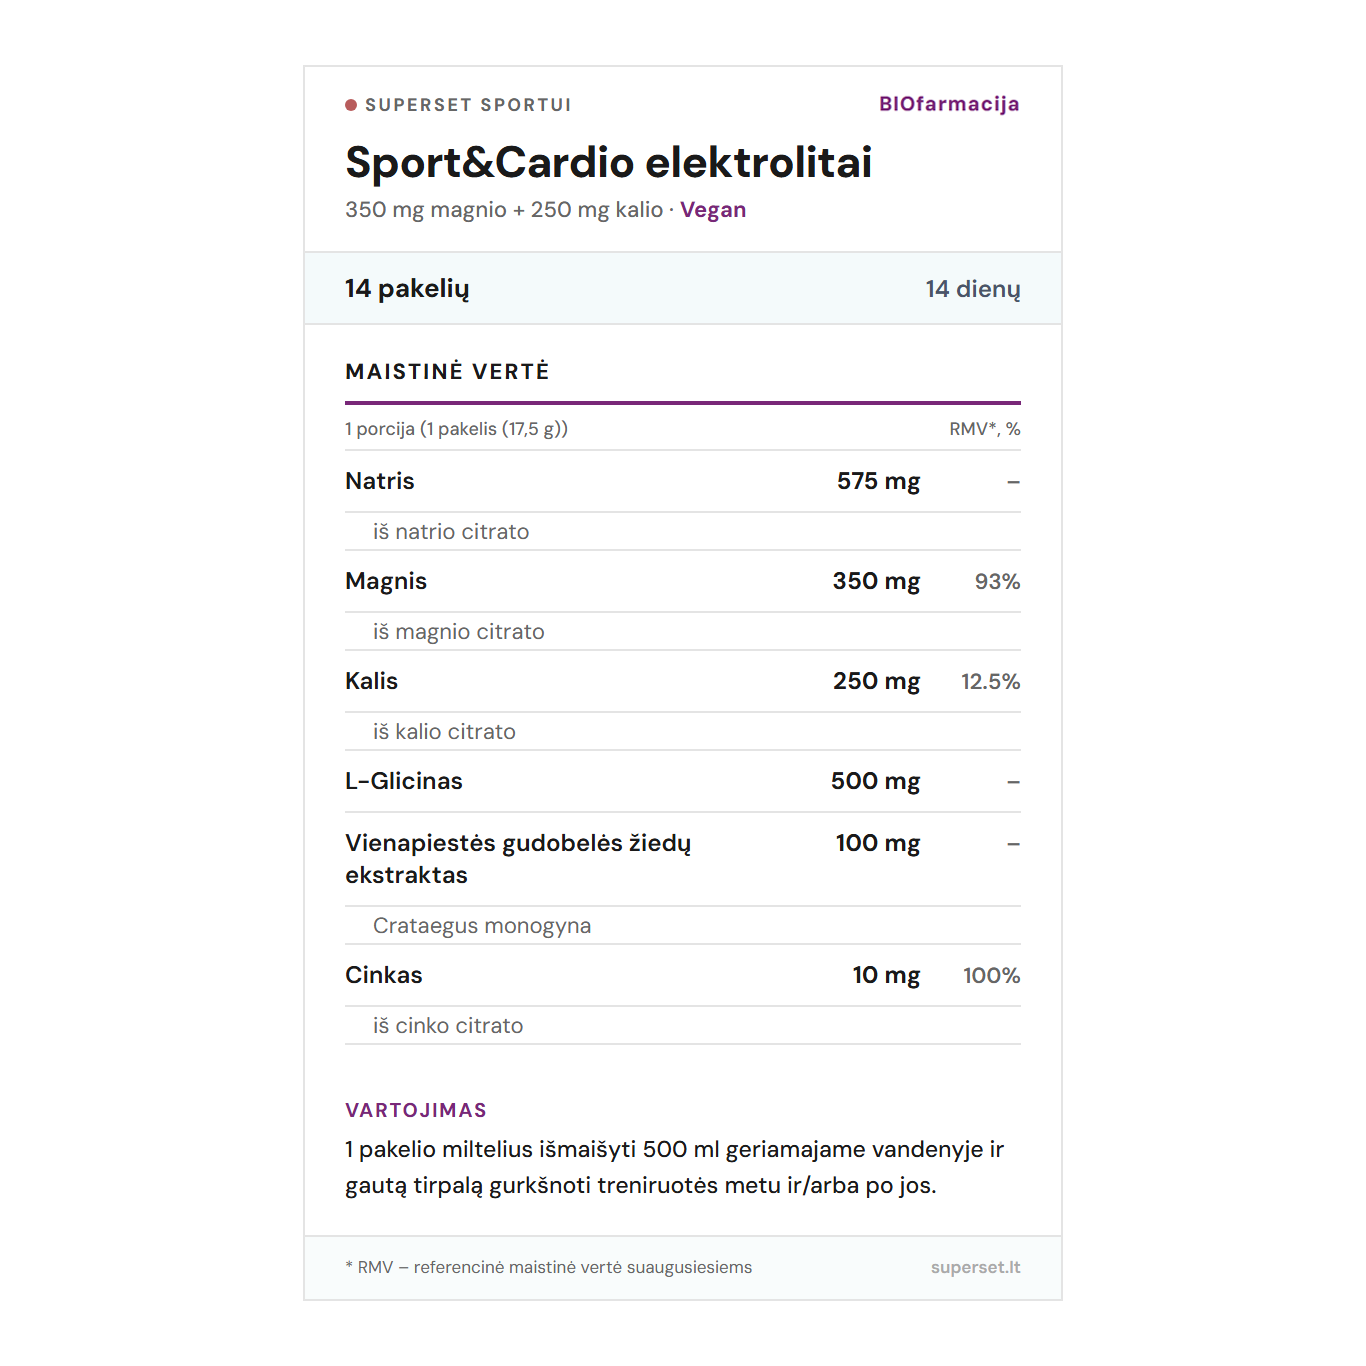Click the Vegan label in subtitle
The width and height of the screenshot is (1366, 1366).
pos(712,210)
